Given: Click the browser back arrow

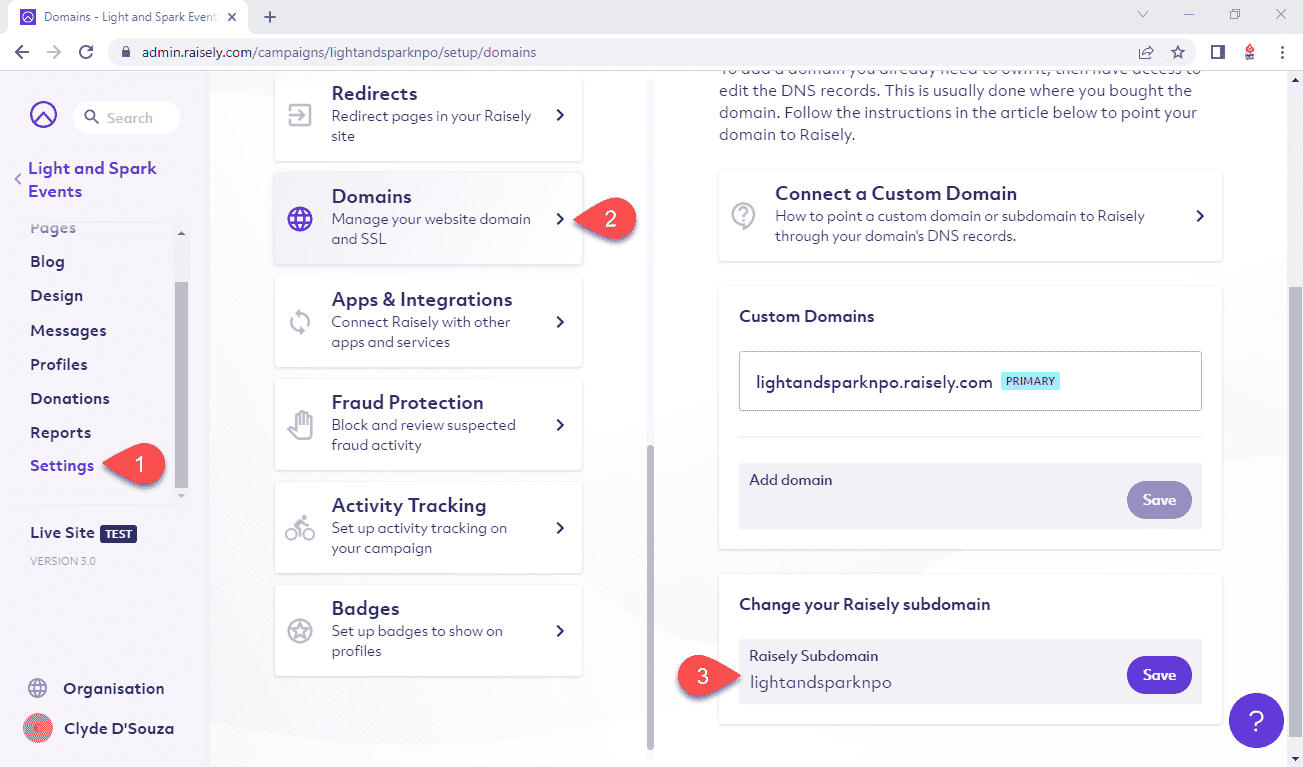Looking at the screenshot, I should 22,52.
